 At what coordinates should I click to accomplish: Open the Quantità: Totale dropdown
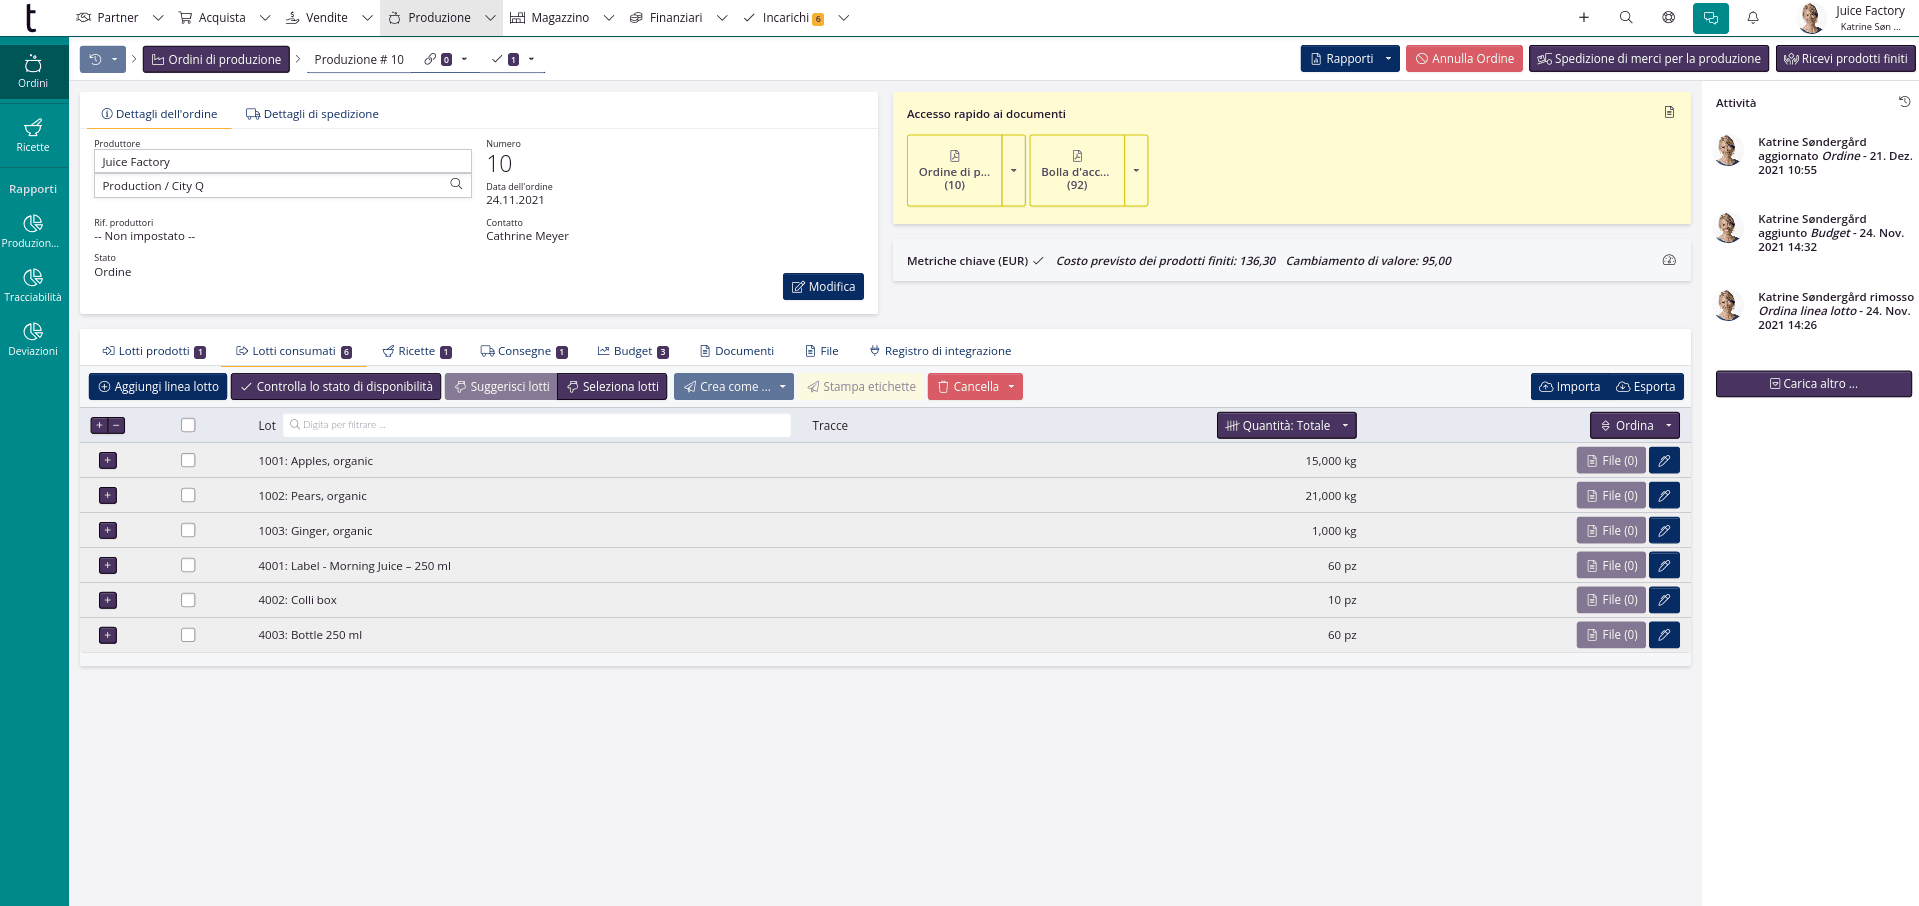tap(1286, 425)
